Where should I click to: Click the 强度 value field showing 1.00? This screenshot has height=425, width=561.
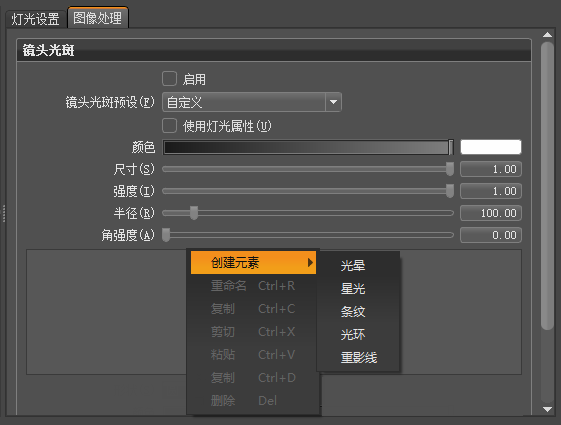491,191
